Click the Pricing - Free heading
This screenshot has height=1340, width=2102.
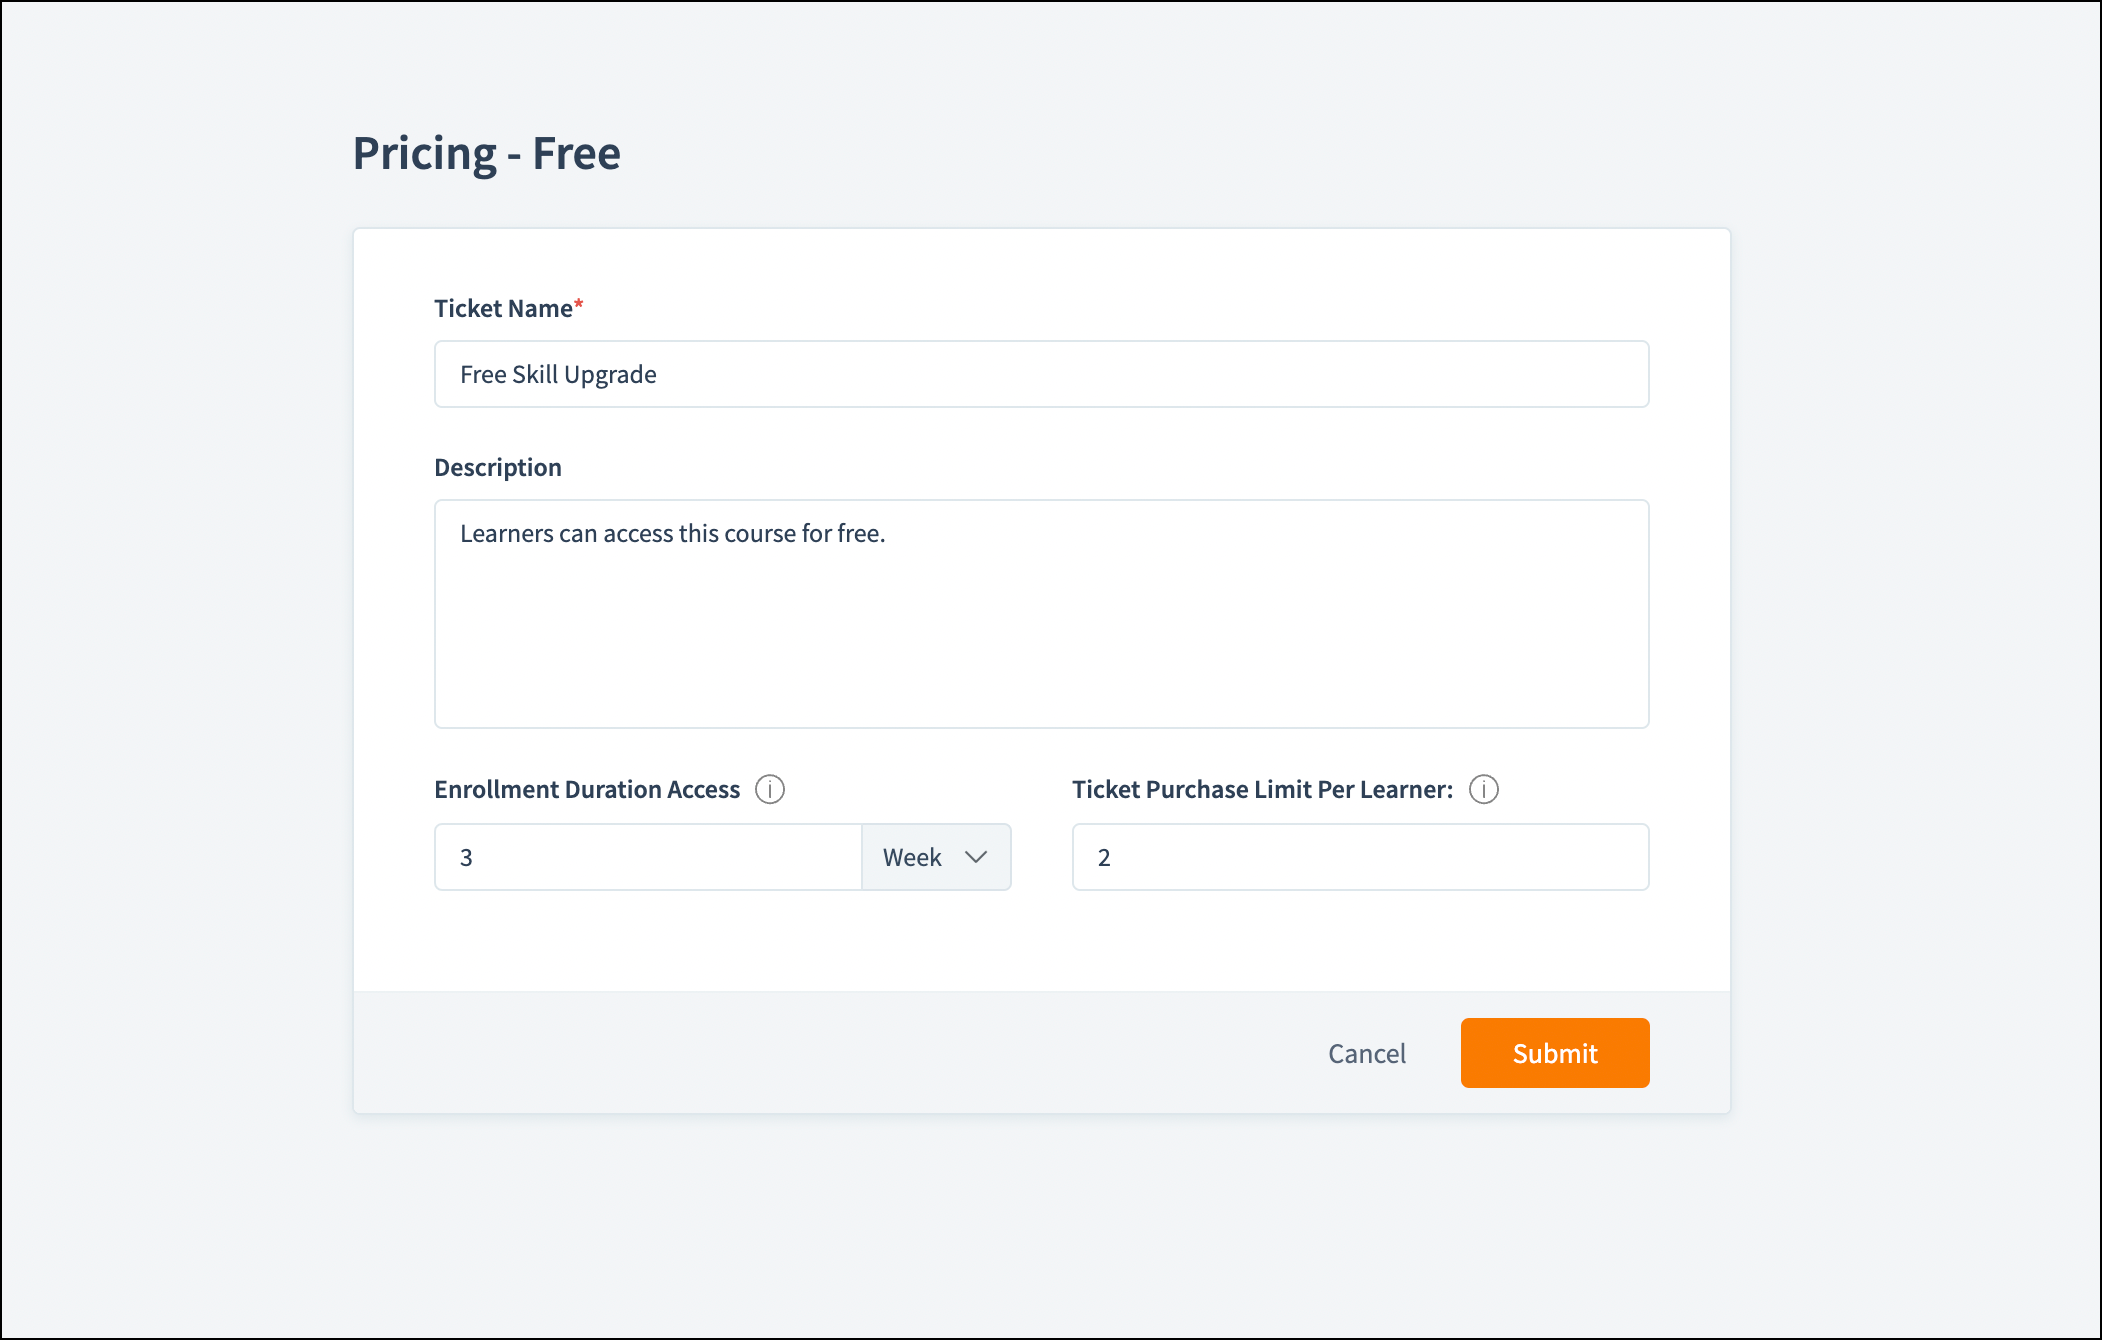487,153
